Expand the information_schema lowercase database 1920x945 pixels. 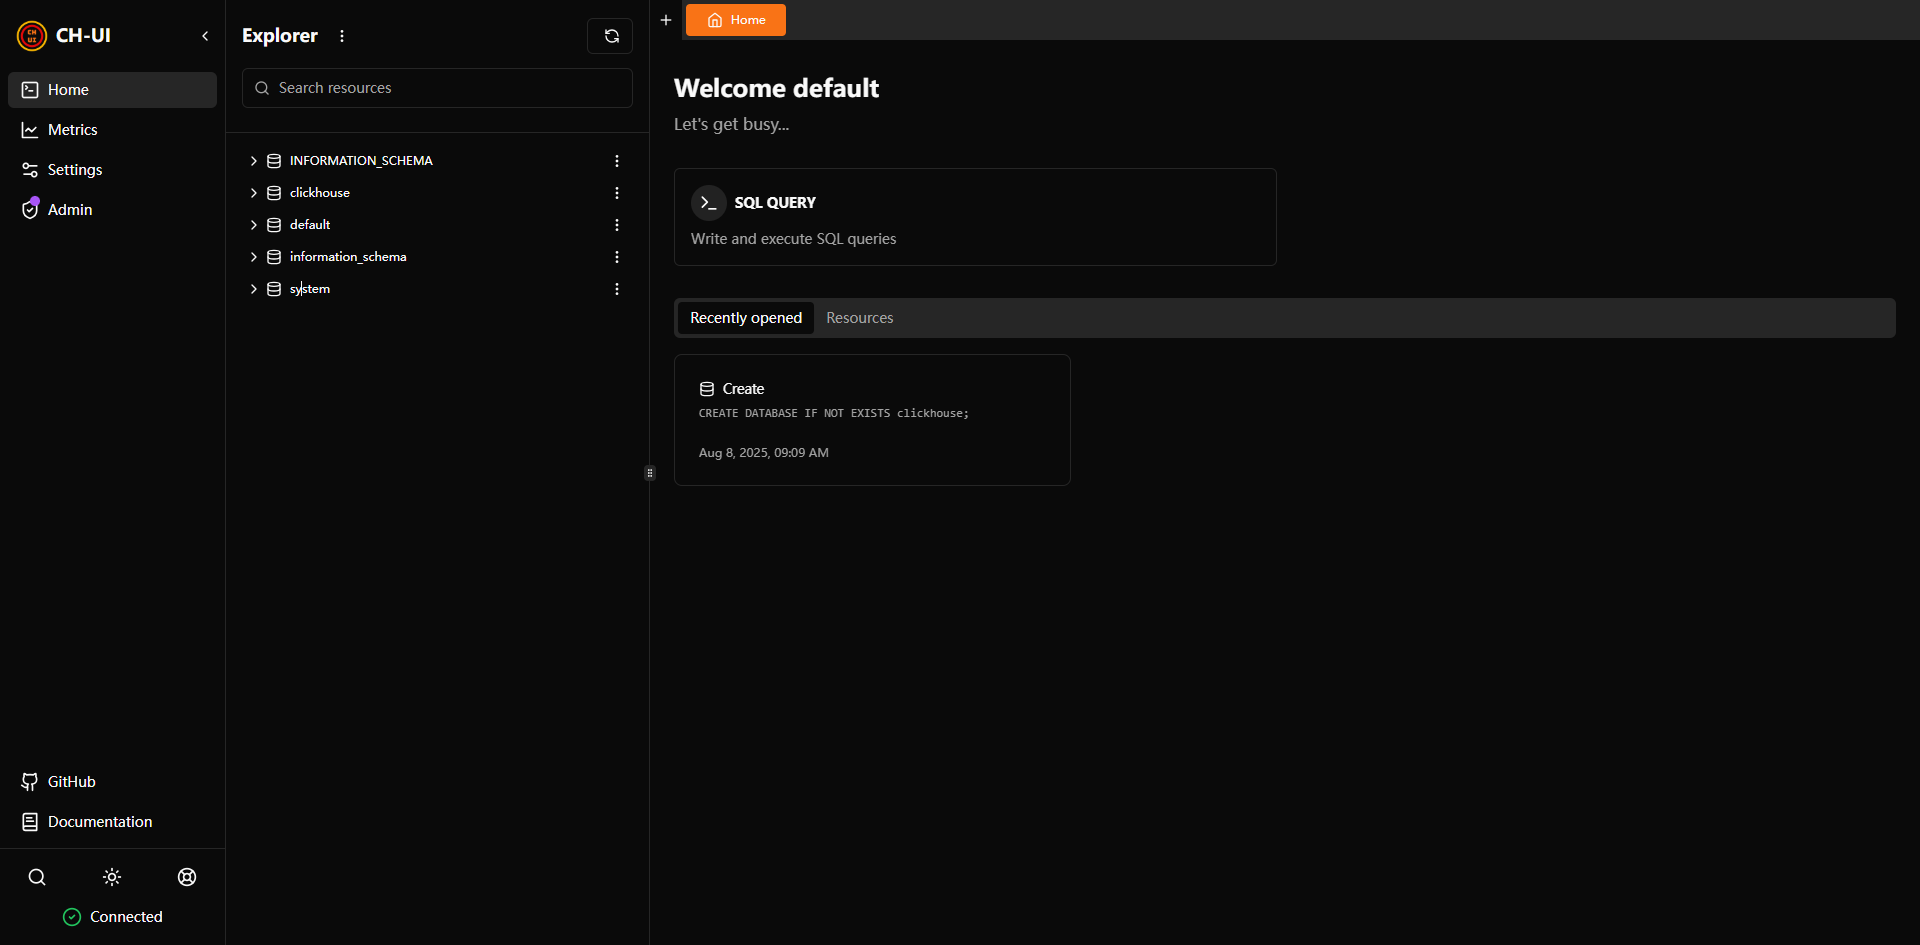pyautogui.click(x=254, y=257)
